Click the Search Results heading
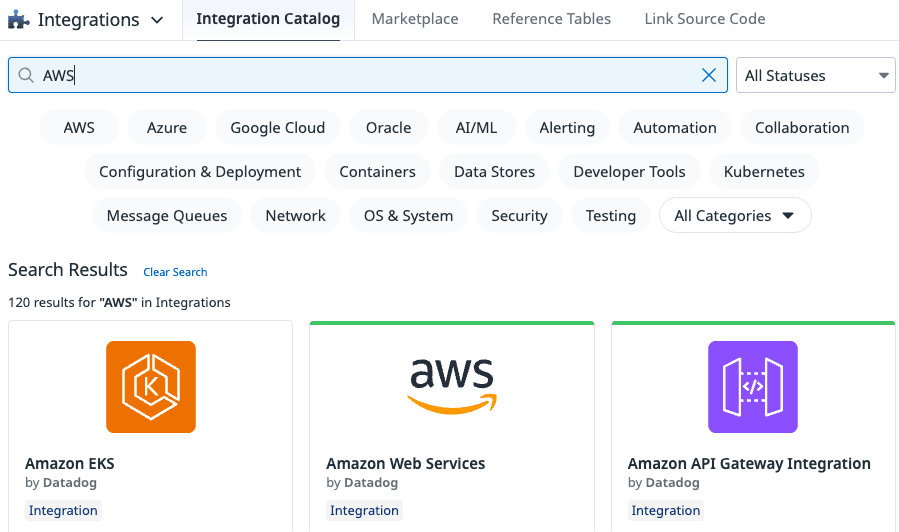Screen dimensions: 899x532 (68, 269)
